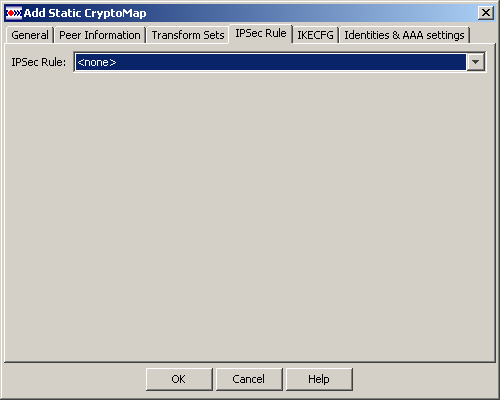500x400 pixels.
Task: Click the empty panel area below the rule field
Action: click(x=249, y=217)
